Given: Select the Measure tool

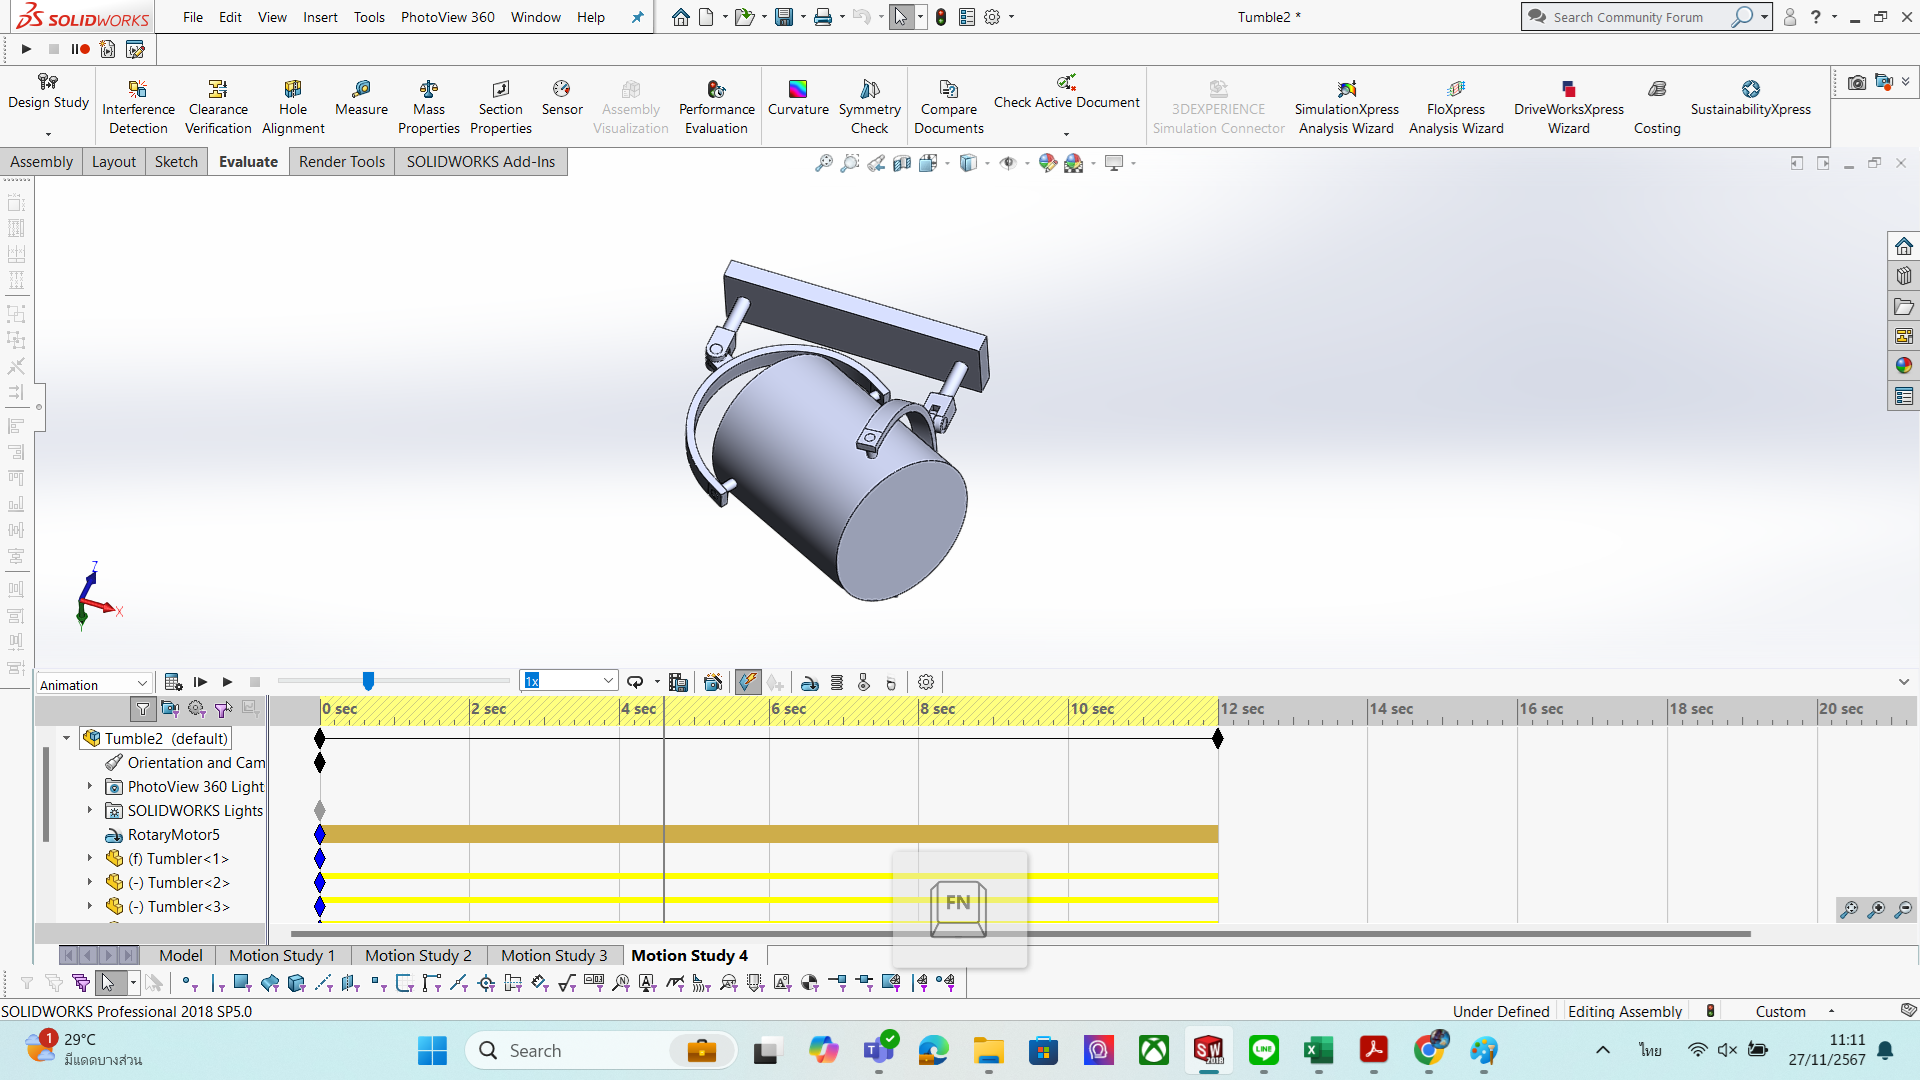Looking at the screenshot, I should click(x=361, y=98).
